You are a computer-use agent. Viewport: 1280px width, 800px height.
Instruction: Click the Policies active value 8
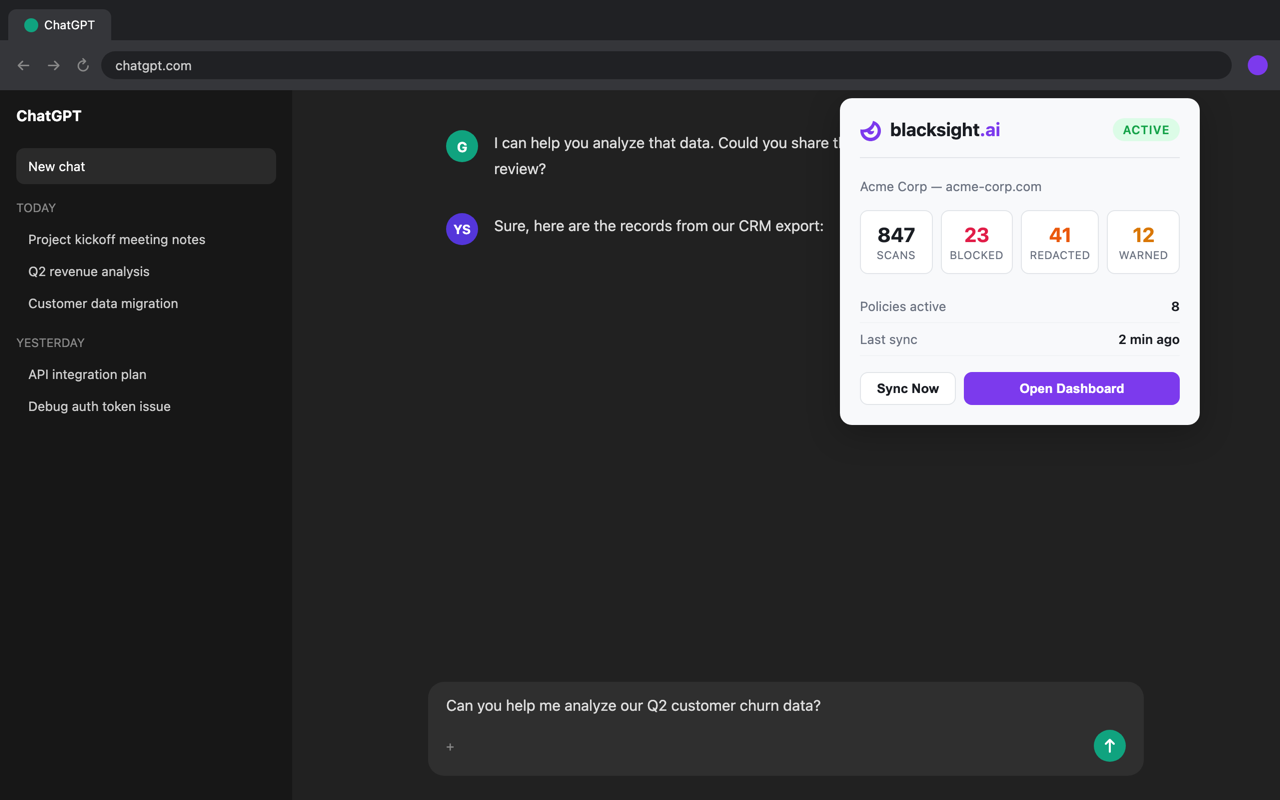pos(1175,306)
